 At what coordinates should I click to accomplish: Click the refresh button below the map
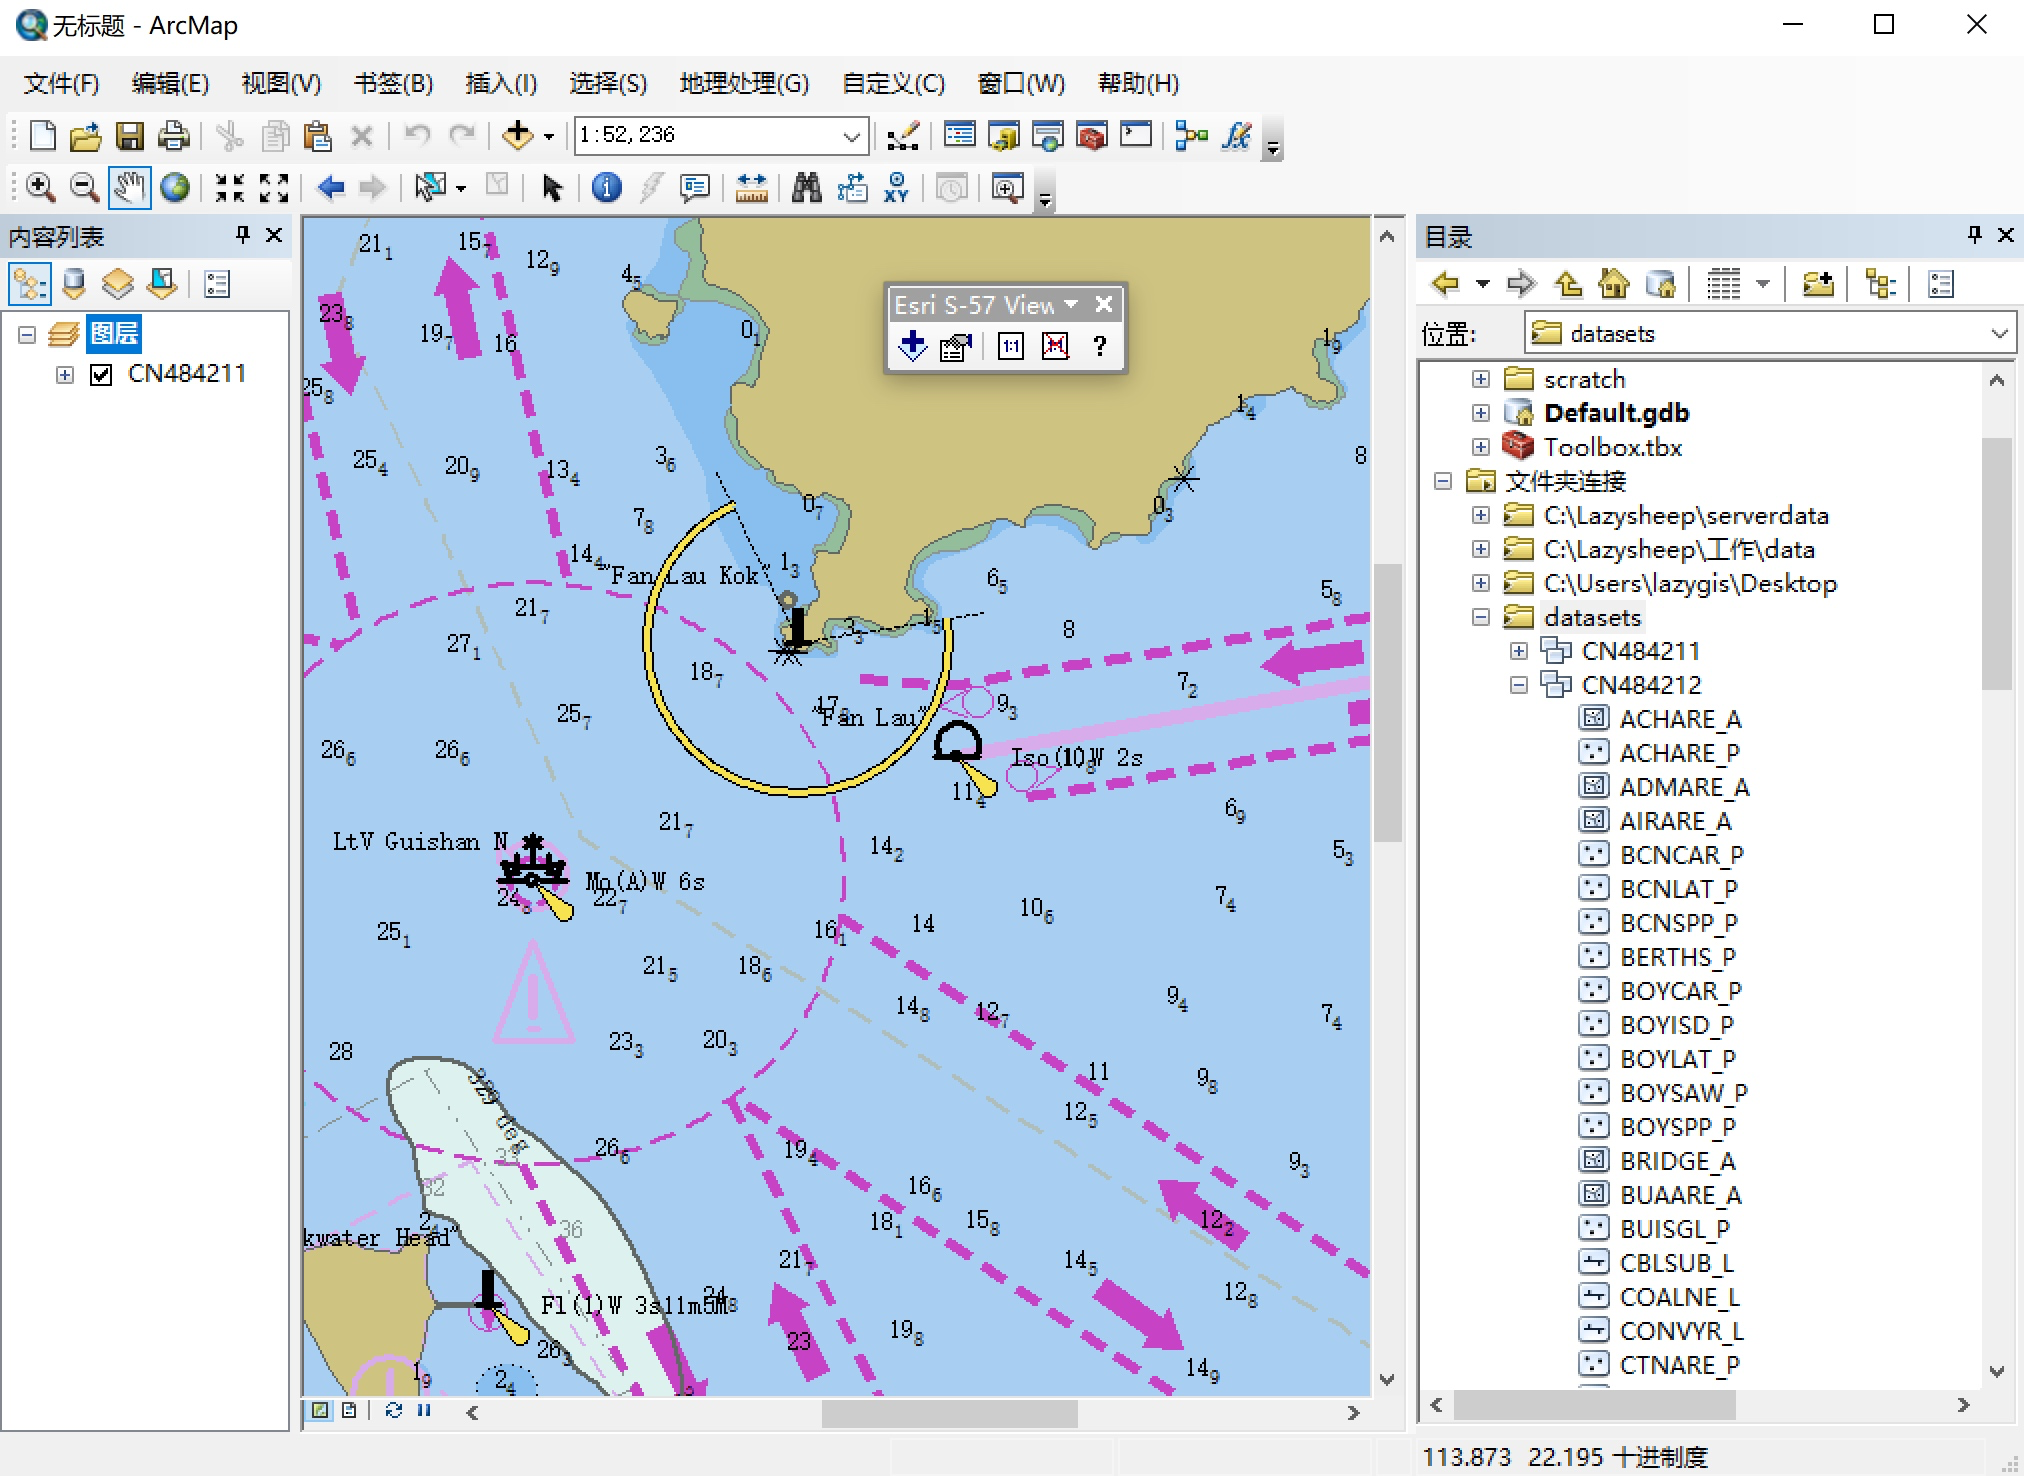click(392, 1411)
